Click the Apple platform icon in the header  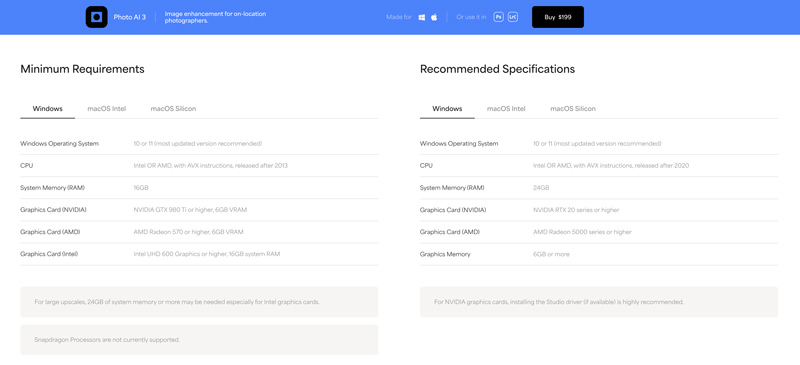point(434,17)
